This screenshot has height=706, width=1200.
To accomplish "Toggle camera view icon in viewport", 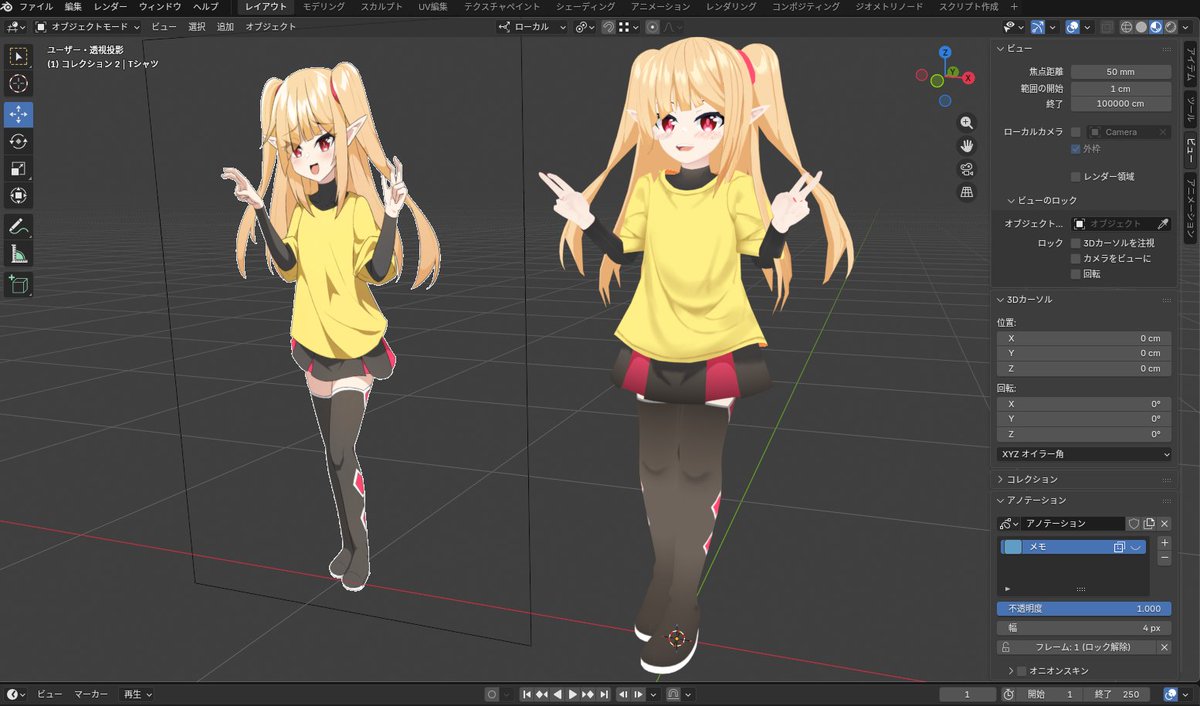I will point(967,168).
